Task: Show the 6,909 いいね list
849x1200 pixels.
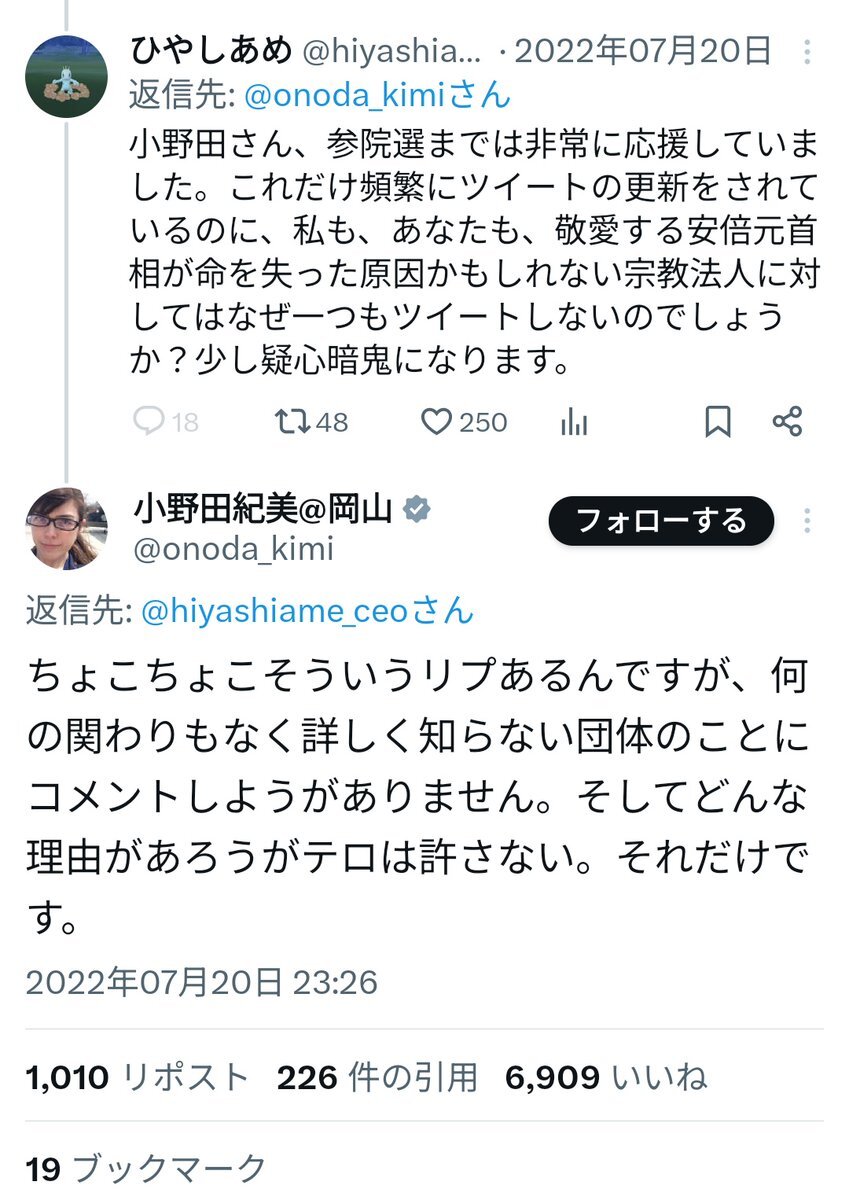Action: [x=606, y=1077]
